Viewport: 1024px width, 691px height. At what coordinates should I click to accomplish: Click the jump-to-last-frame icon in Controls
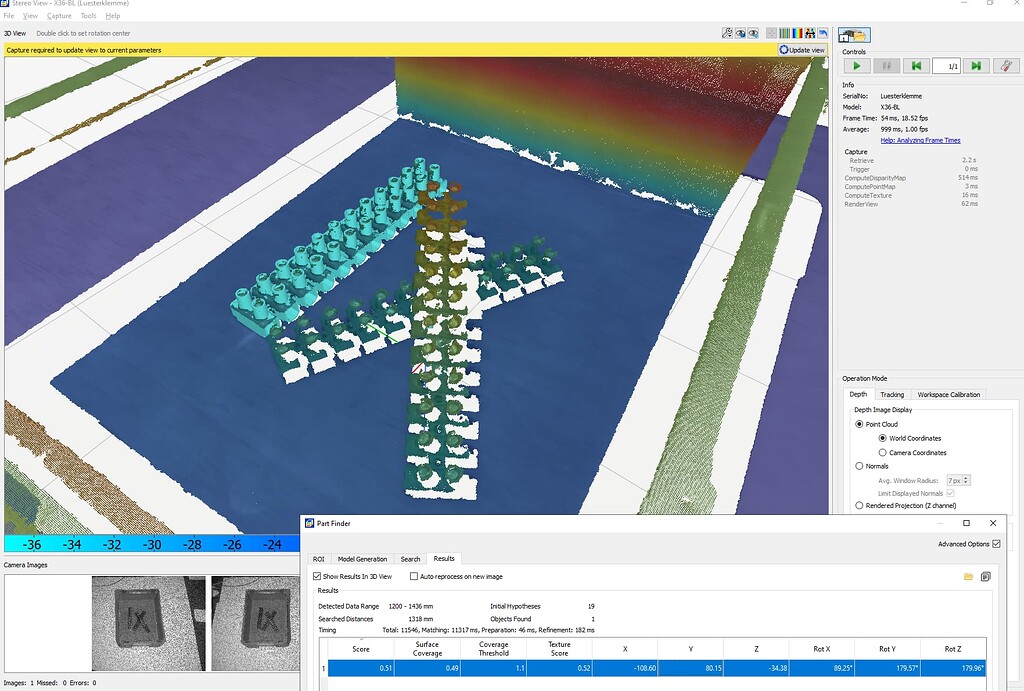click(975, 66)
